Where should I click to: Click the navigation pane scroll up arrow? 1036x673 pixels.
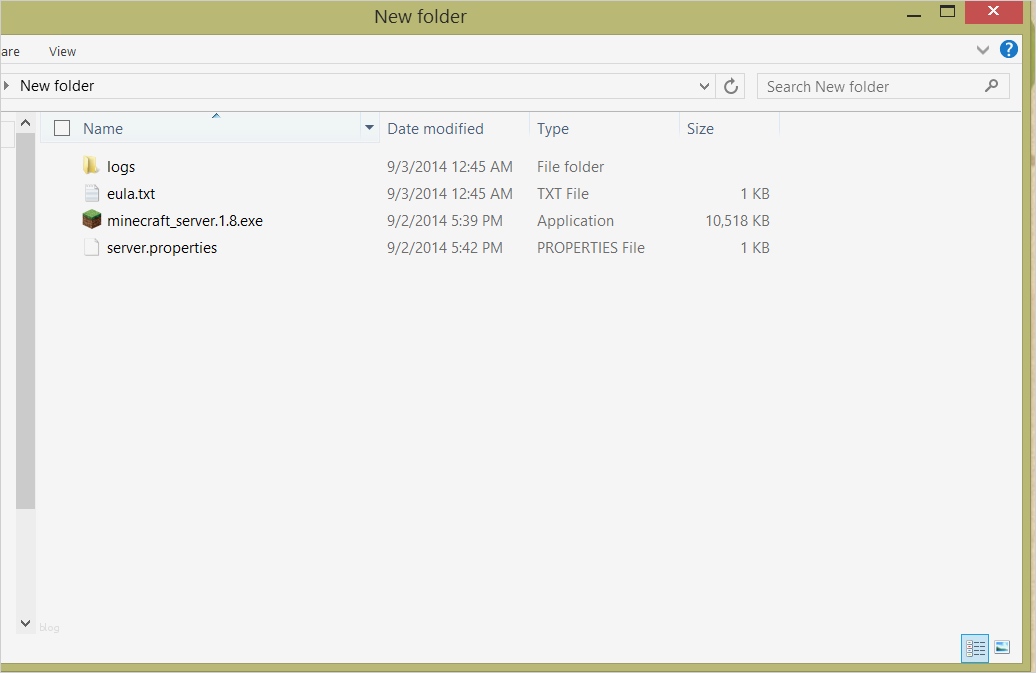(25, 123)
